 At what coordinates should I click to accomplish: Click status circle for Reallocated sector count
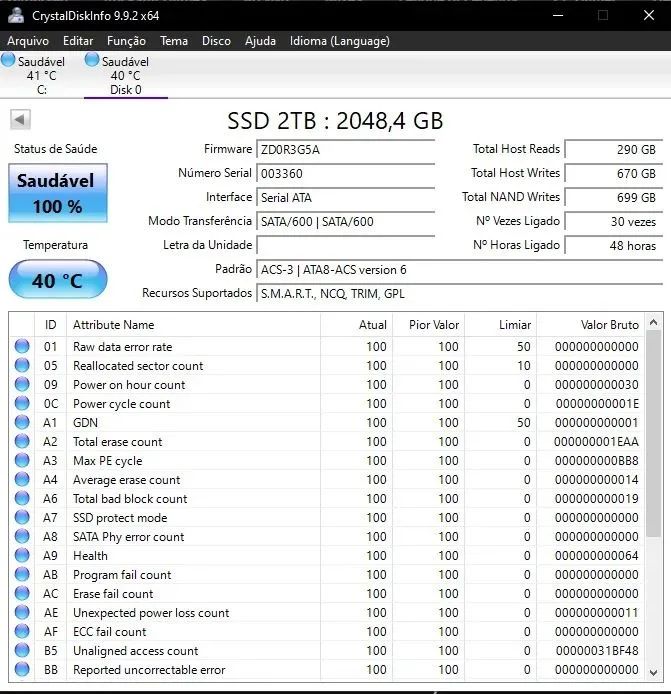(x=22, y=365)
